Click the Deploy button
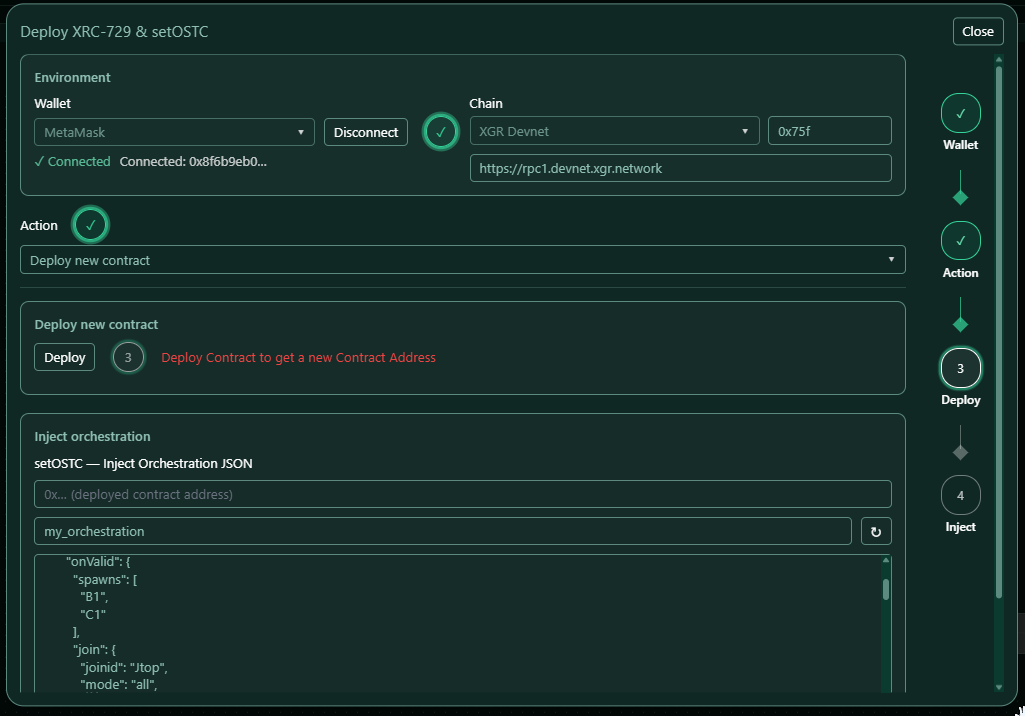This screenshot has width=1025, height=716. pyautogui.click(x=65, y=357)
